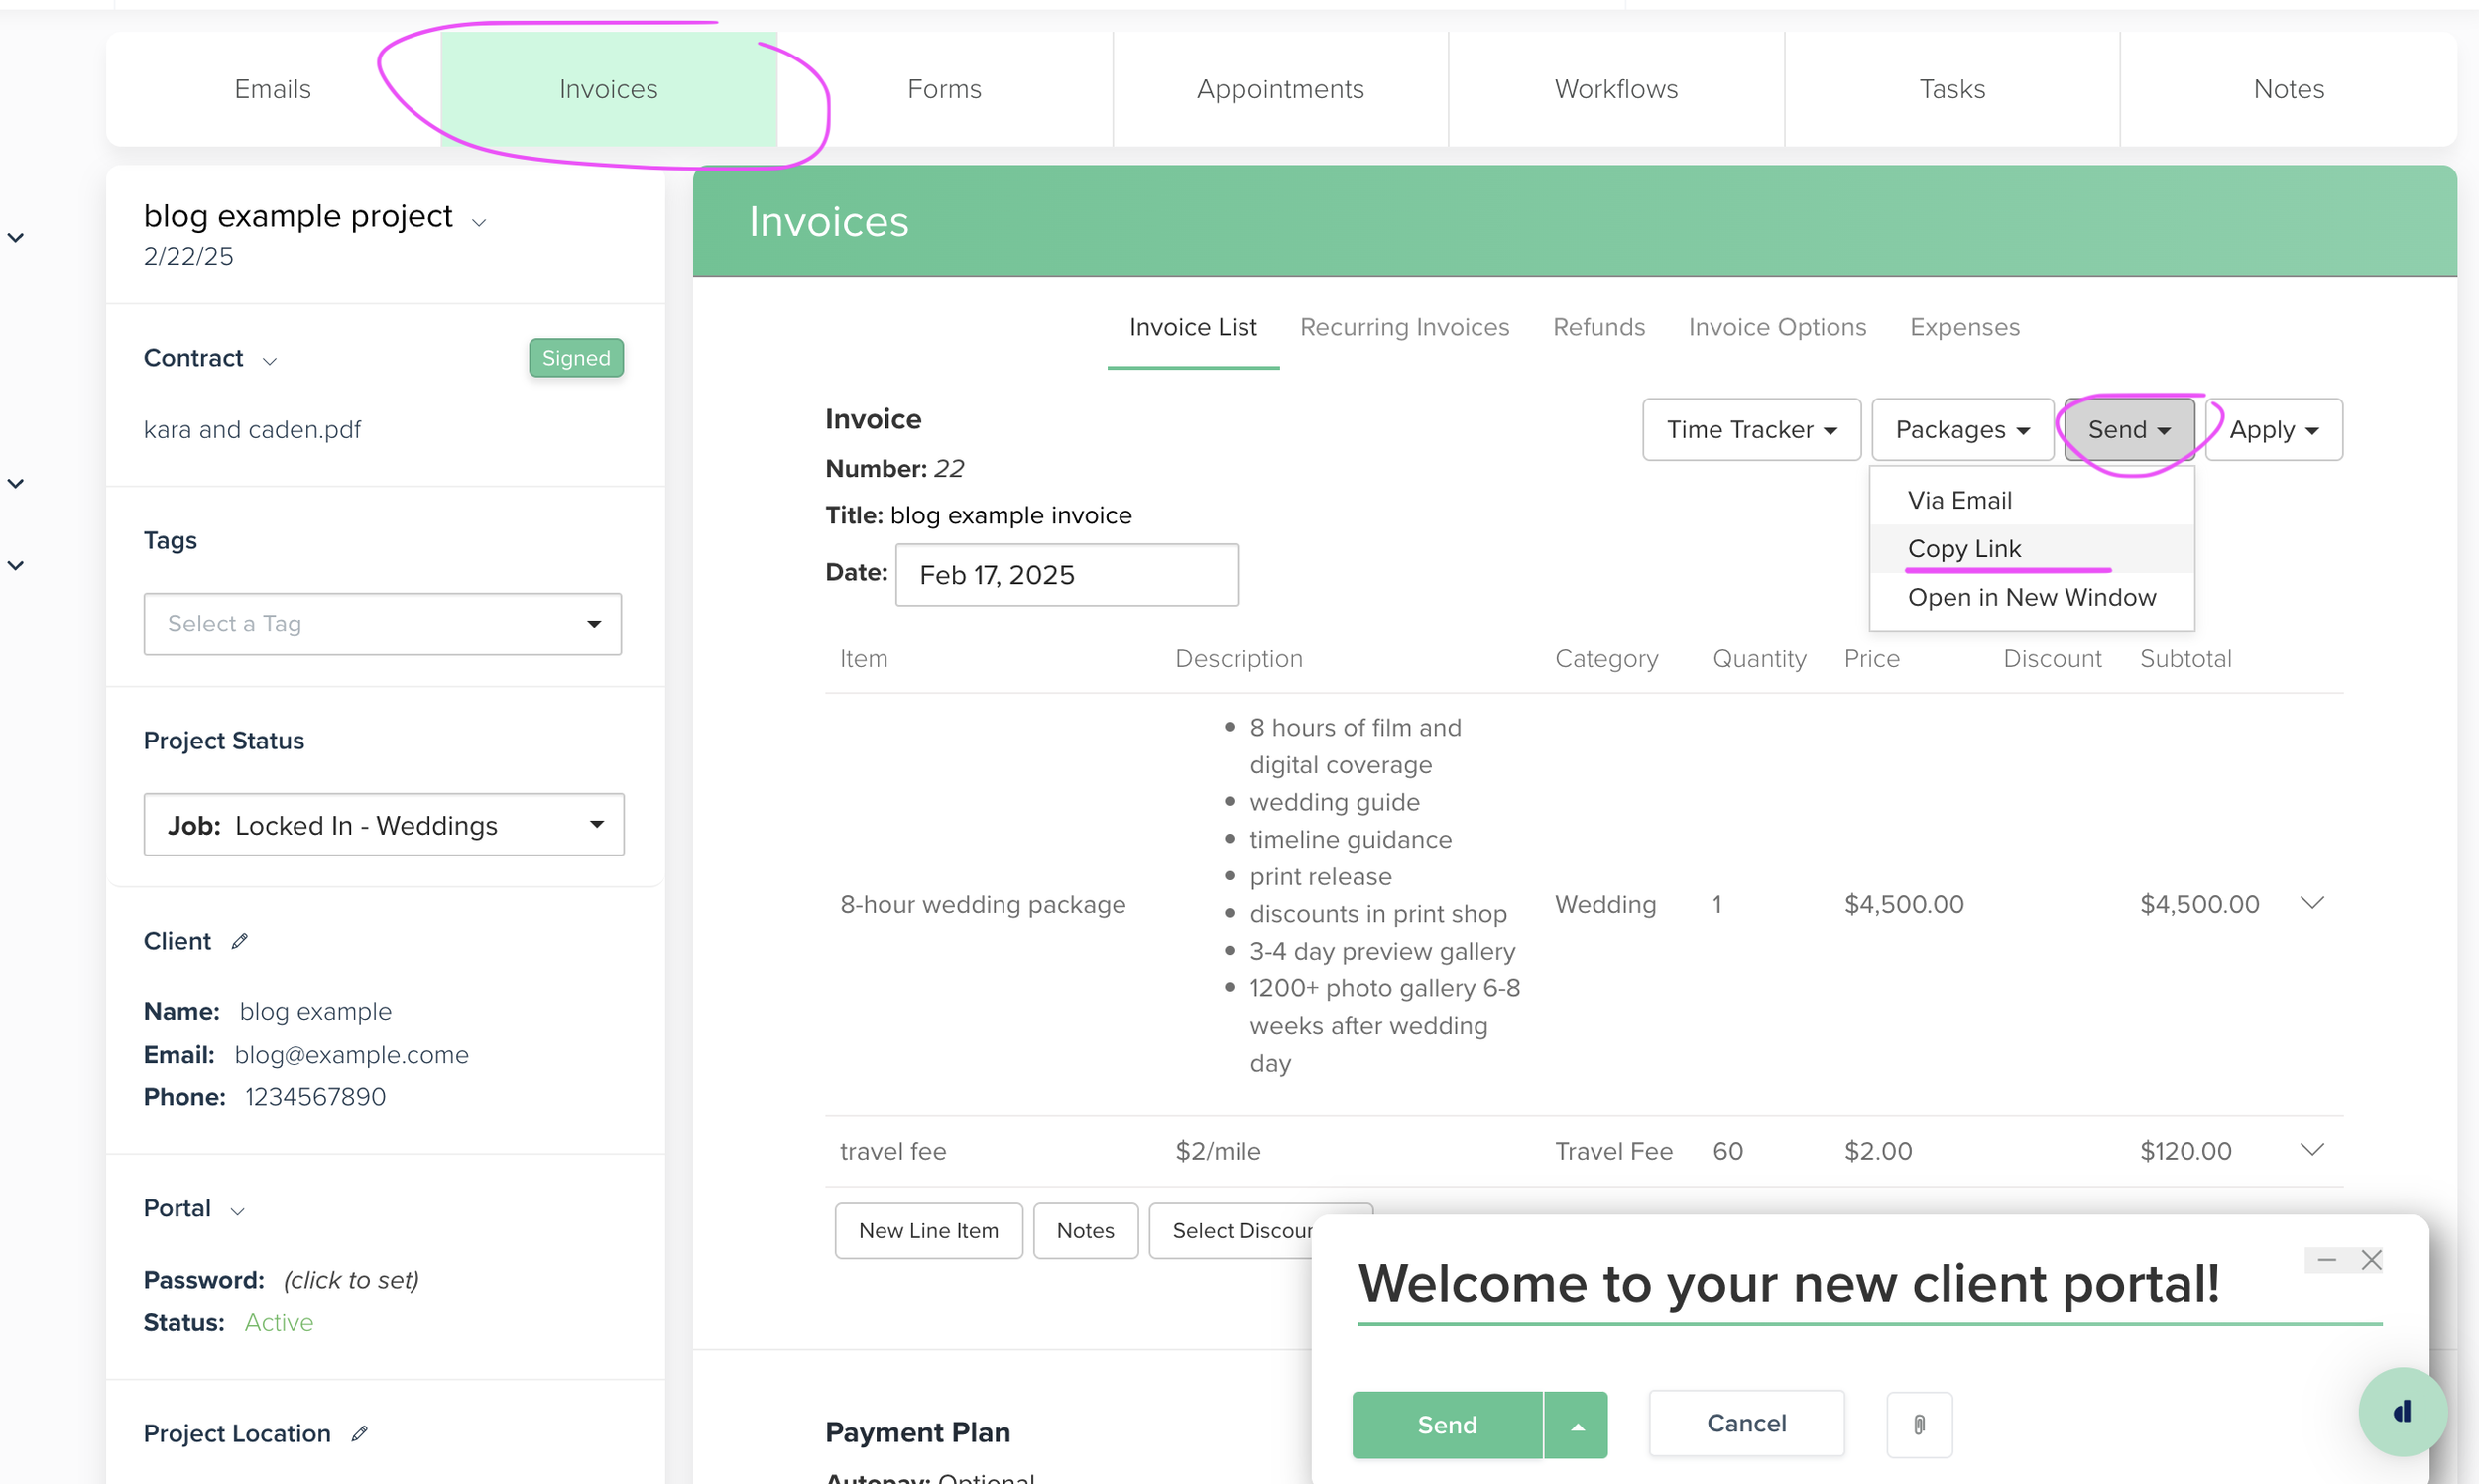
Task: Choose Copy Link from Send menu
Action: click(x=1964, y=549)
